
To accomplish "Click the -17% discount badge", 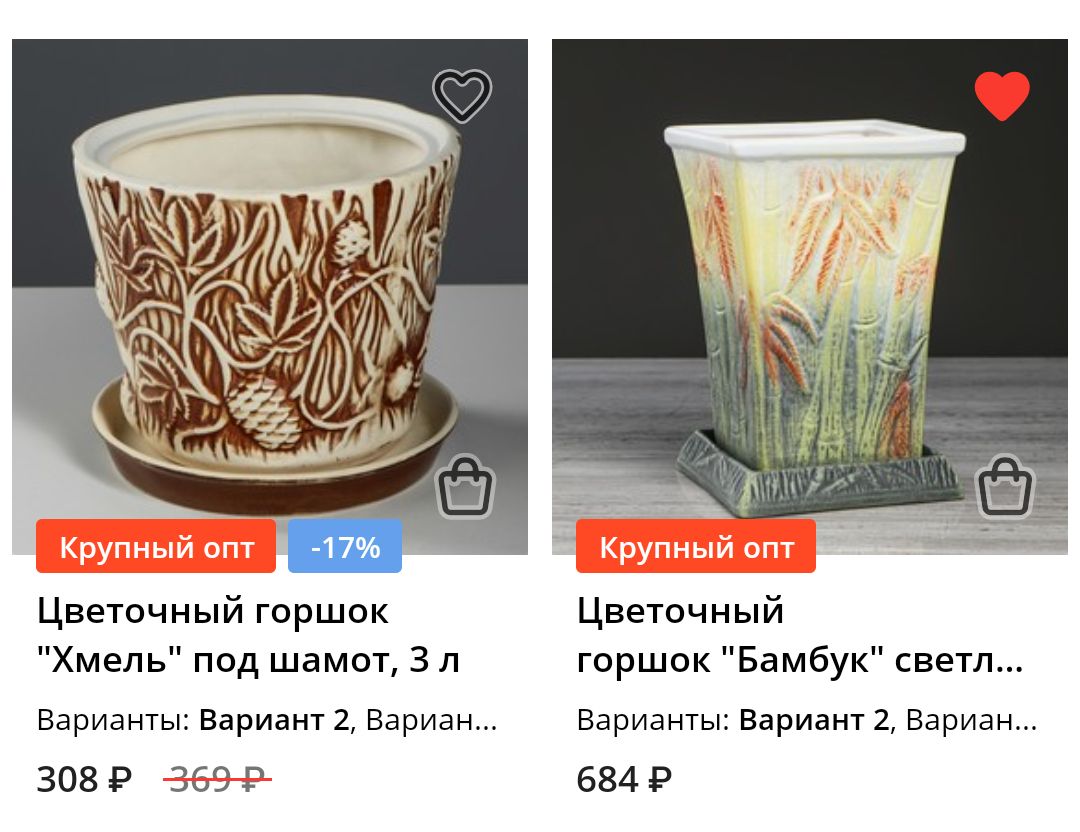I will [345, 546].
